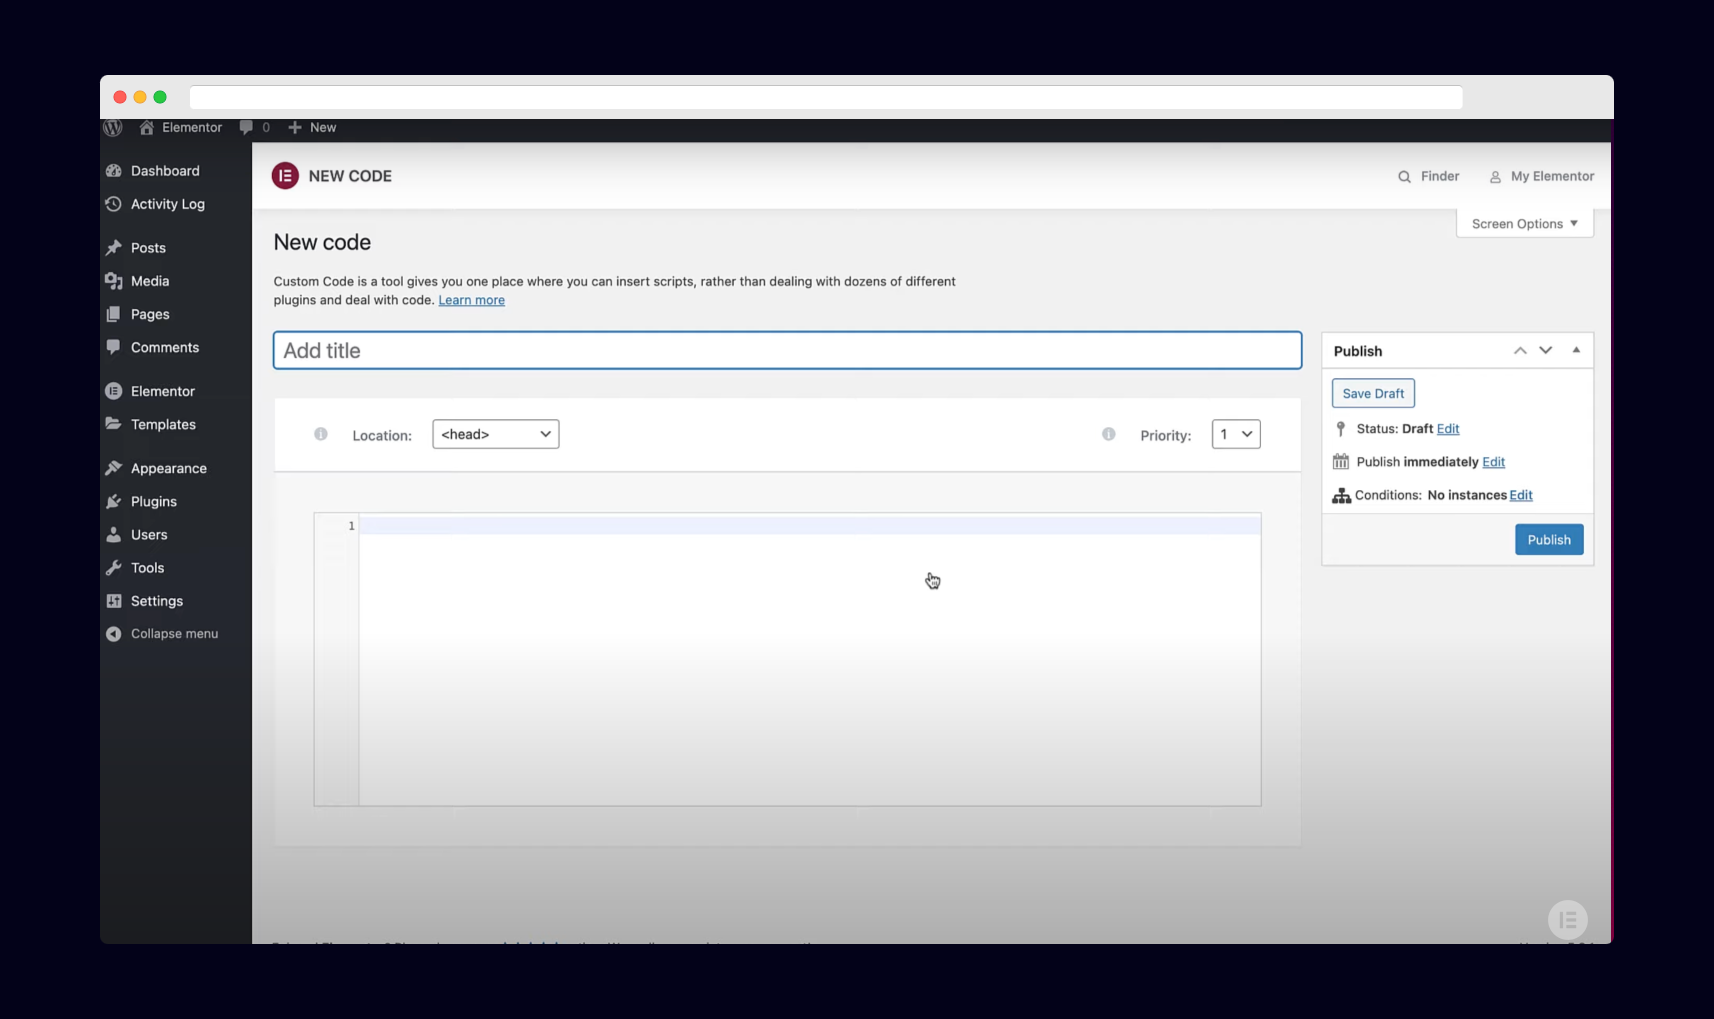Click the Publish calendar icon
Image resolution: width=1714 pixels, height=1019 pixels.
click(1341, 461)
